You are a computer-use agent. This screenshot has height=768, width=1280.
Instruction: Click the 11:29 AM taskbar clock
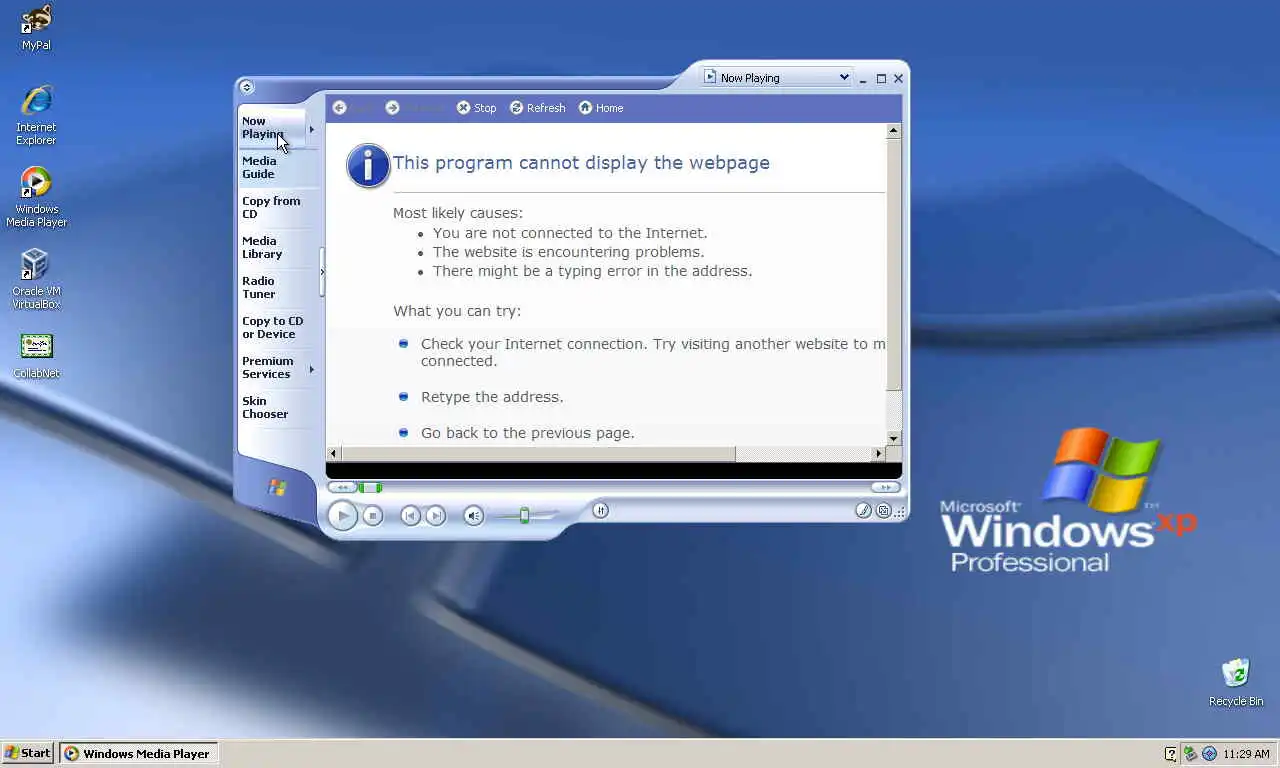click(x=1246, y=754)
